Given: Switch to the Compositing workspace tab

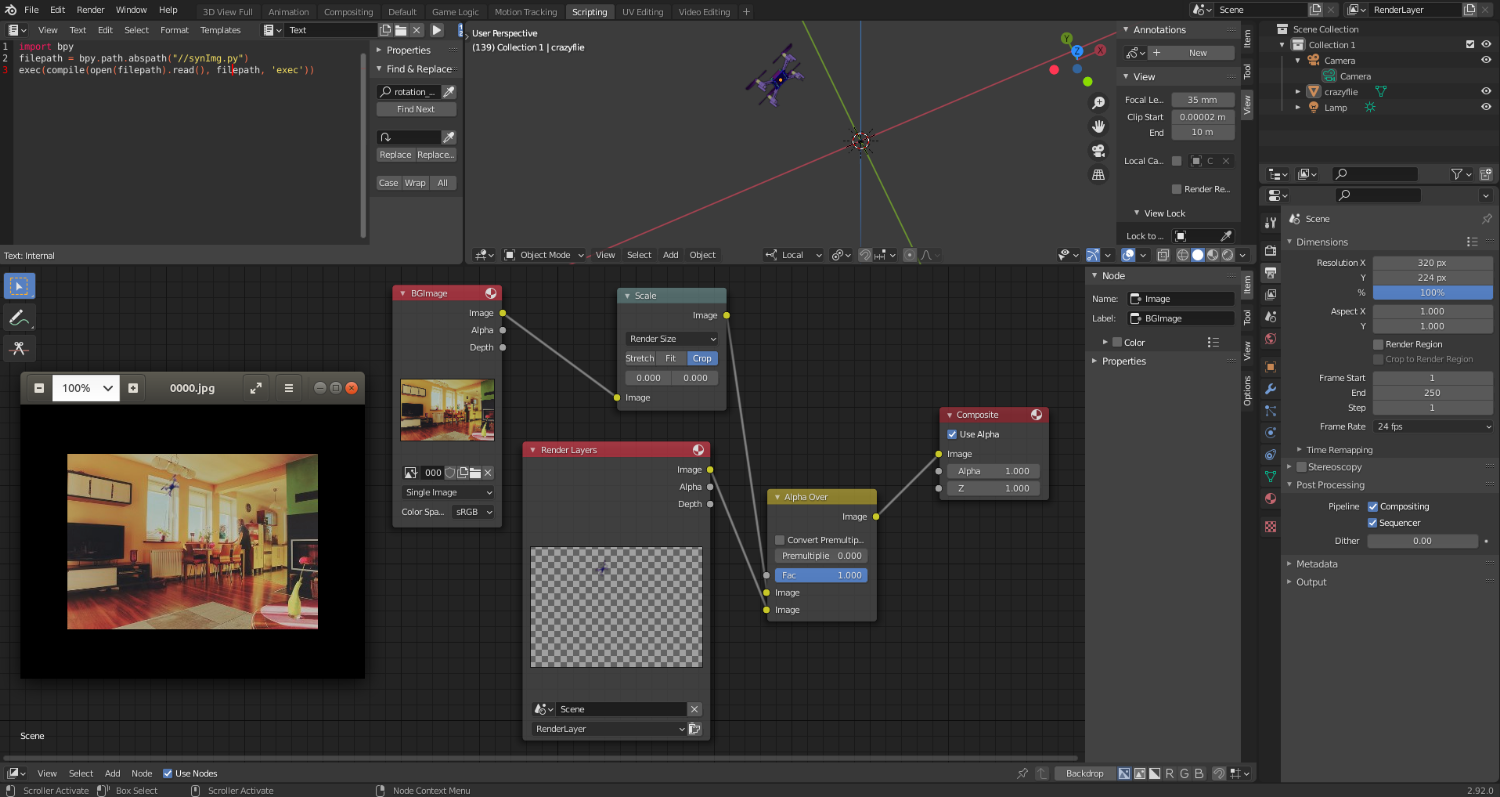Looking at the screenshot, I should pos(348,12).
